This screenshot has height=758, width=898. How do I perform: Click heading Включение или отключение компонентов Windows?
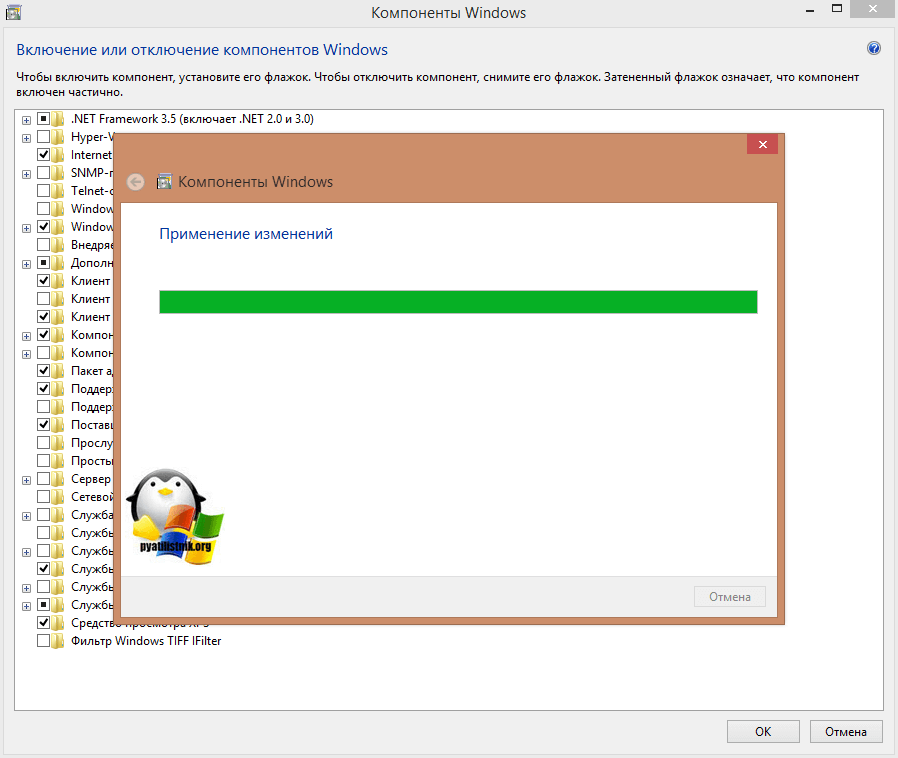point(202,50)
